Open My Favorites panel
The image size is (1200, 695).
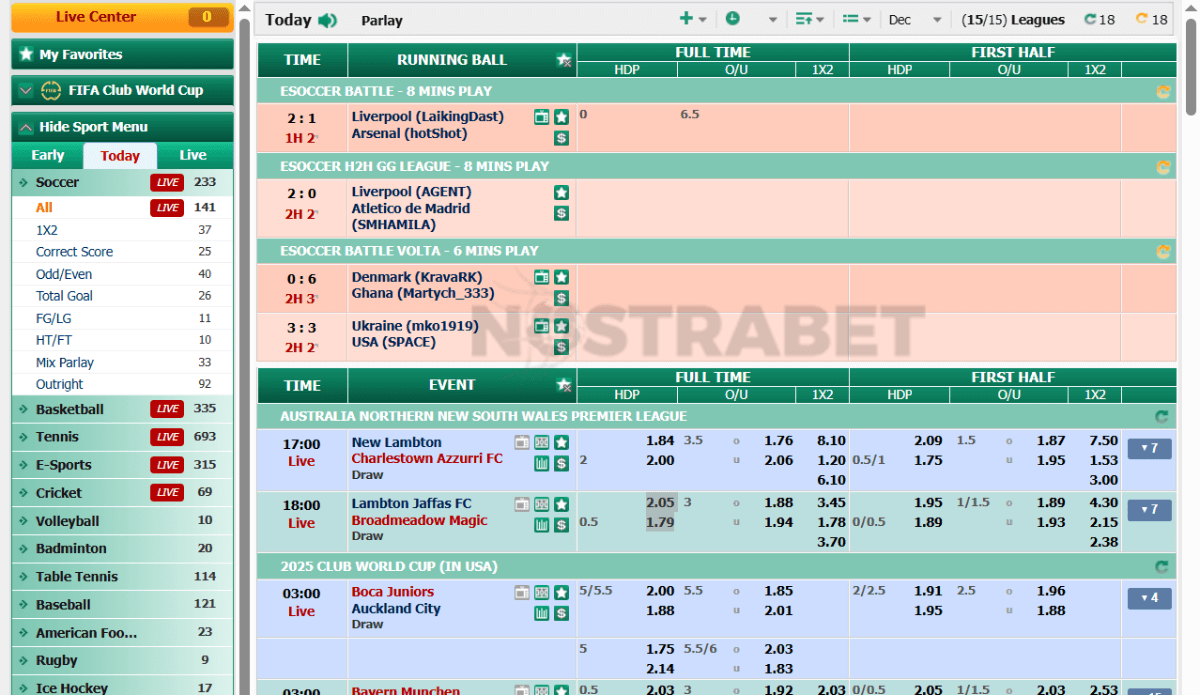(122, 54)
